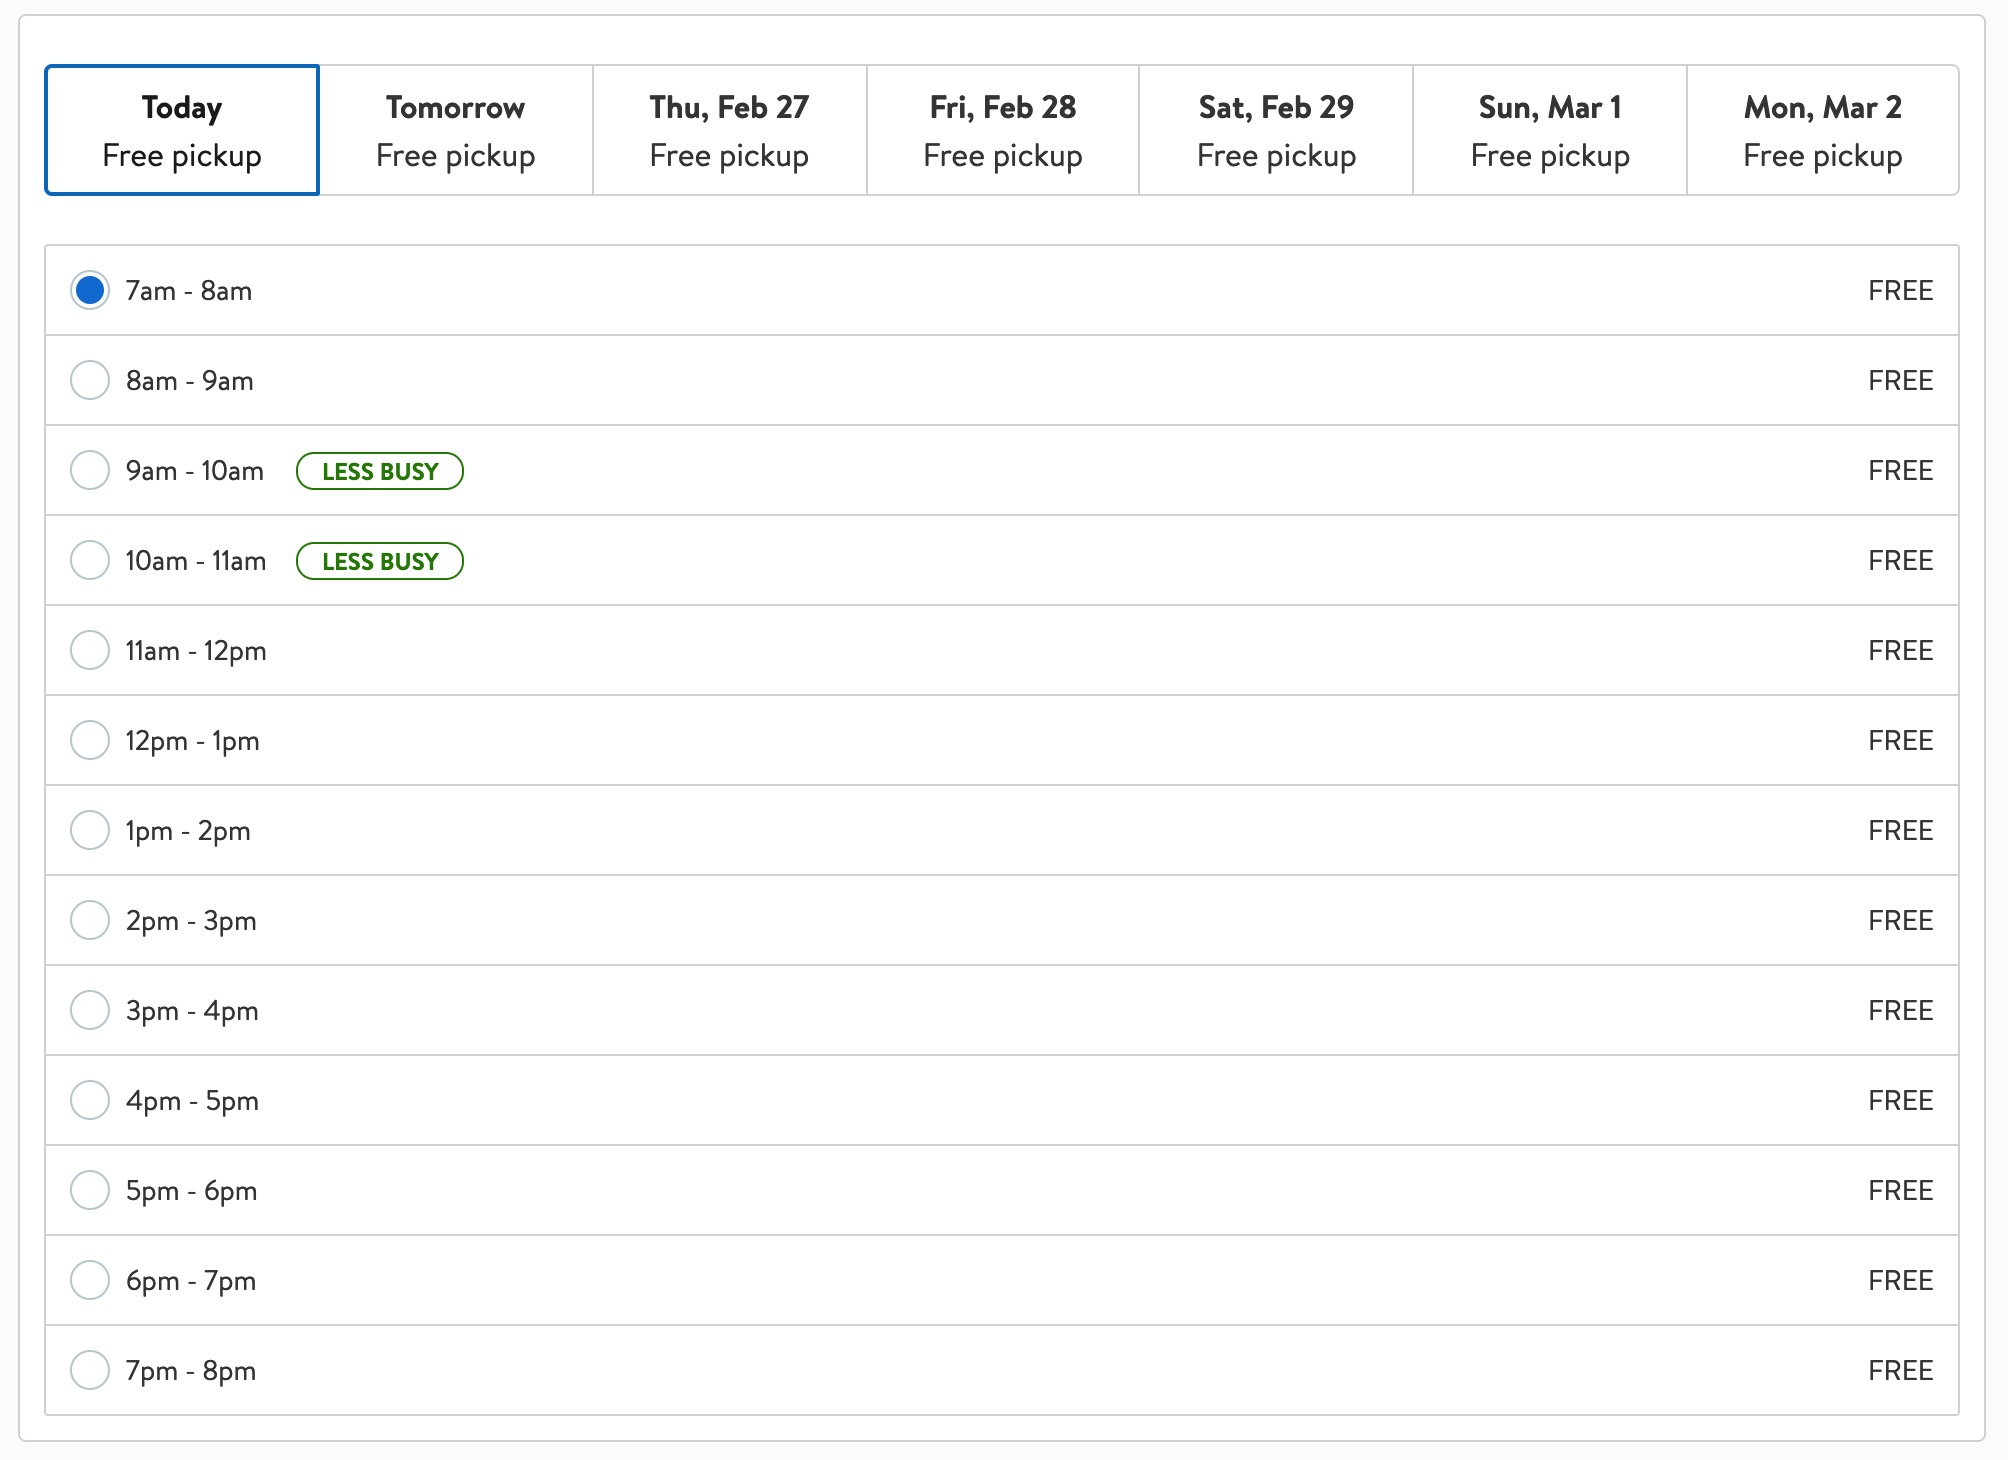Select the 7am - 8am pickup slot

pos(90,291)
